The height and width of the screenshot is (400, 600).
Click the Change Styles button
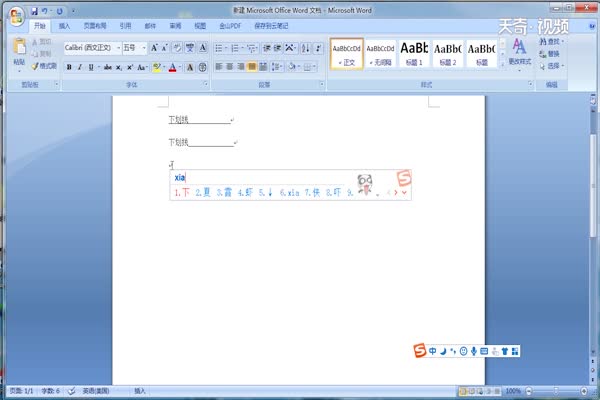click(520, 52)
